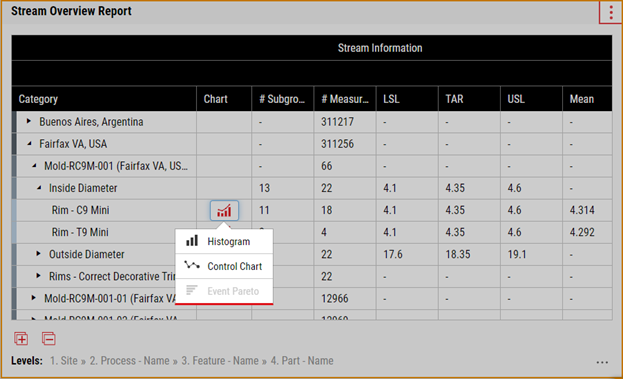Click the LSL column header
This screenshot has height=379, width=623.
point(407,99)
